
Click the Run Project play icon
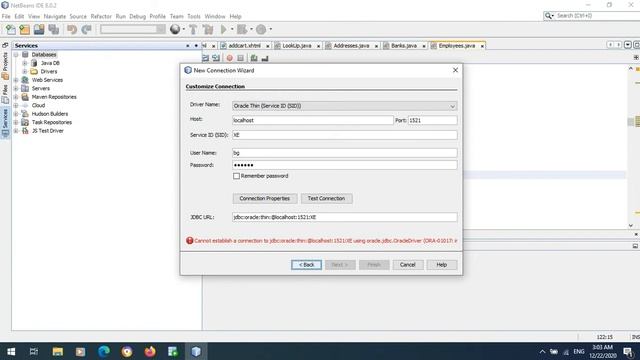tap(224, 29)
